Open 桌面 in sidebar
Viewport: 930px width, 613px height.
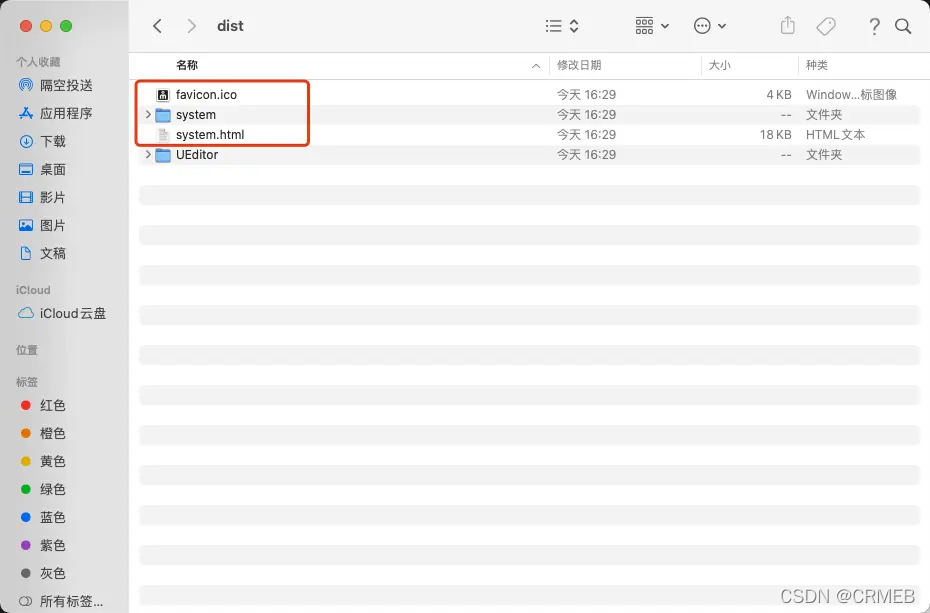coord(43,170)
